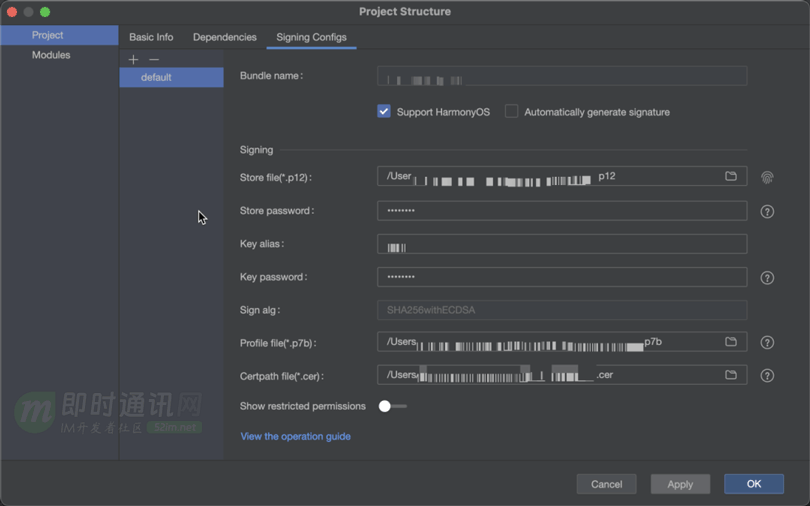This screenshot has height=506, width=810.
Task: Browse for Certpath file cer using the folder icon
Action: tap(730, 375)
